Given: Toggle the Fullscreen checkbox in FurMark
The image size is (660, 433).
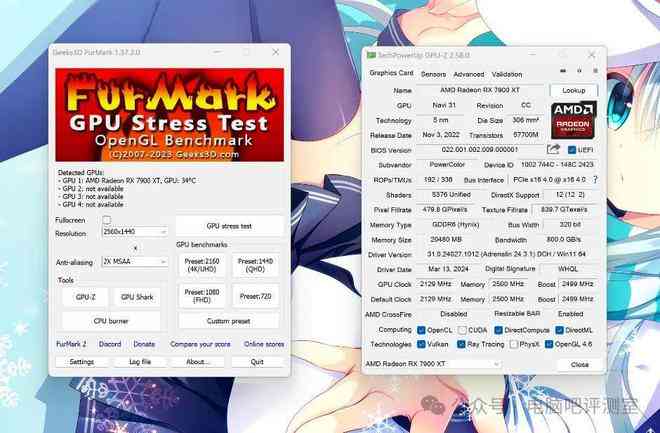Looking at the screenshot, I should 106,220.
